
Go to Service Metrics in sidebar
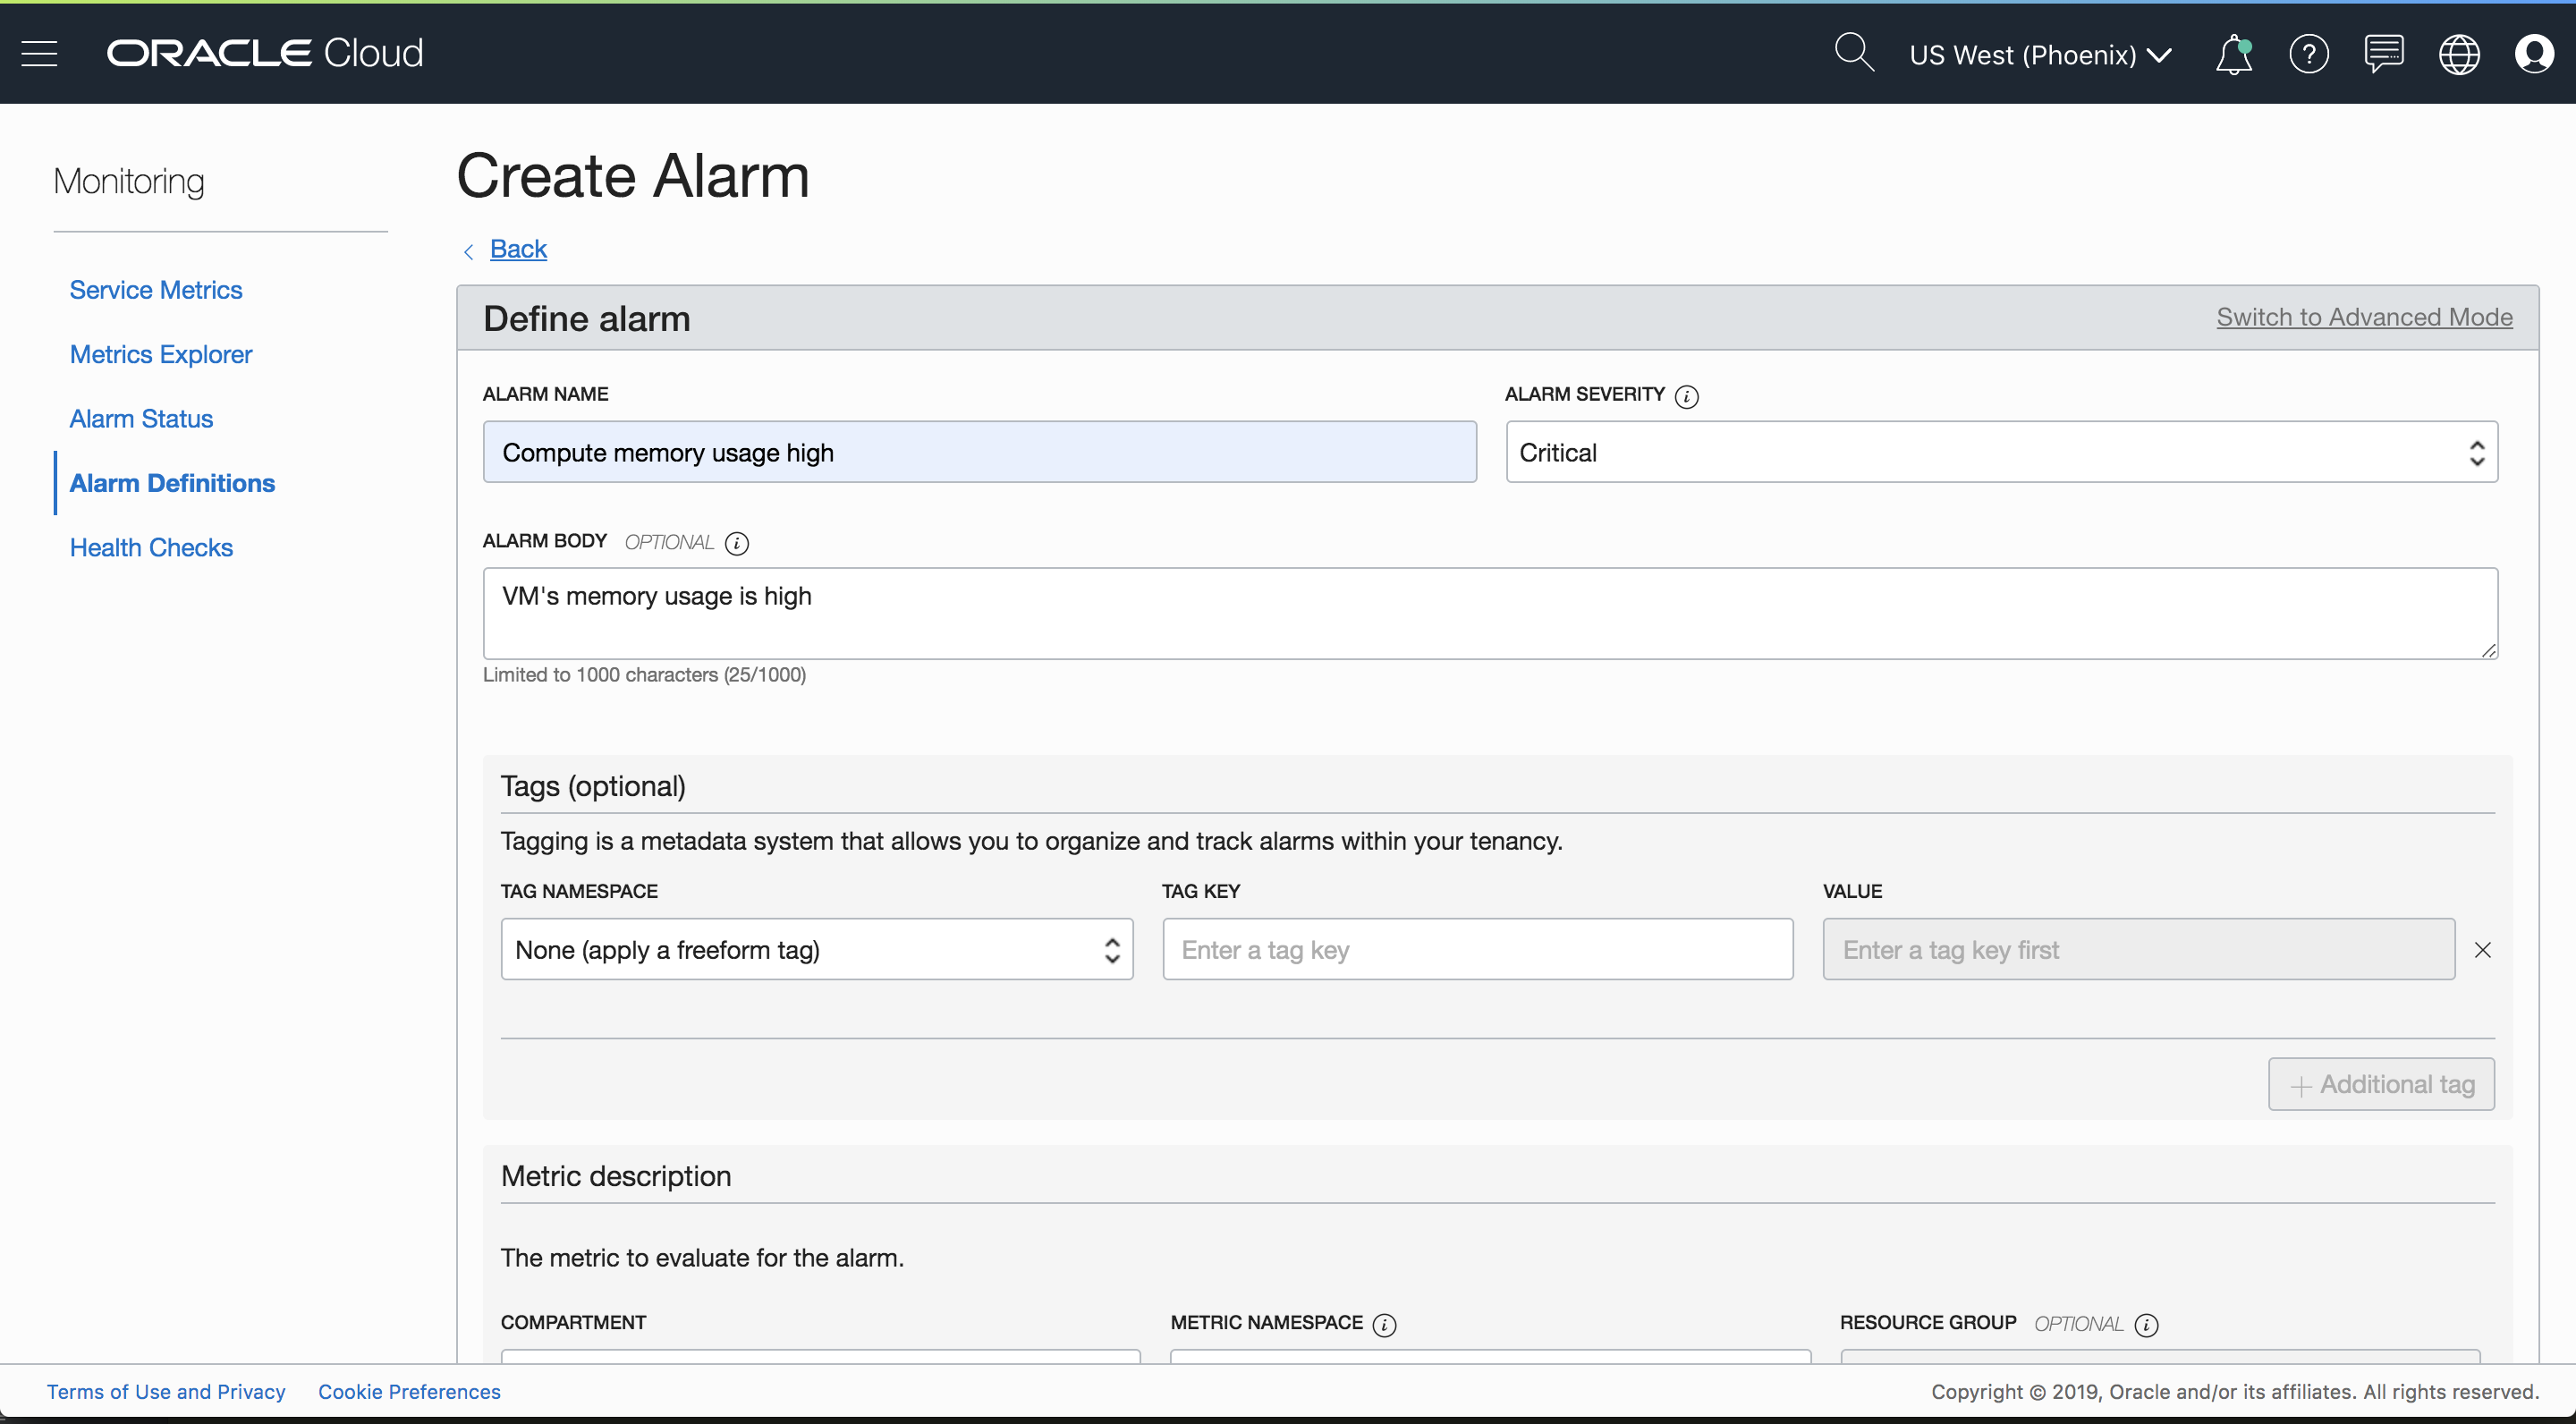pos(156,290)
